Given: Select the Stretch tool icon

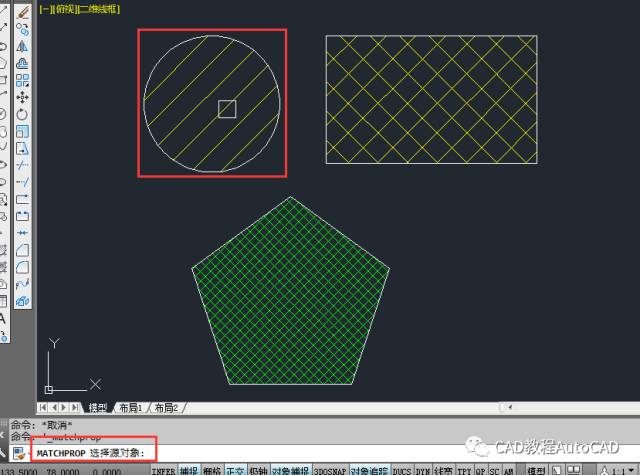Looking at the screenshot, I should click(x=22, y=148).
